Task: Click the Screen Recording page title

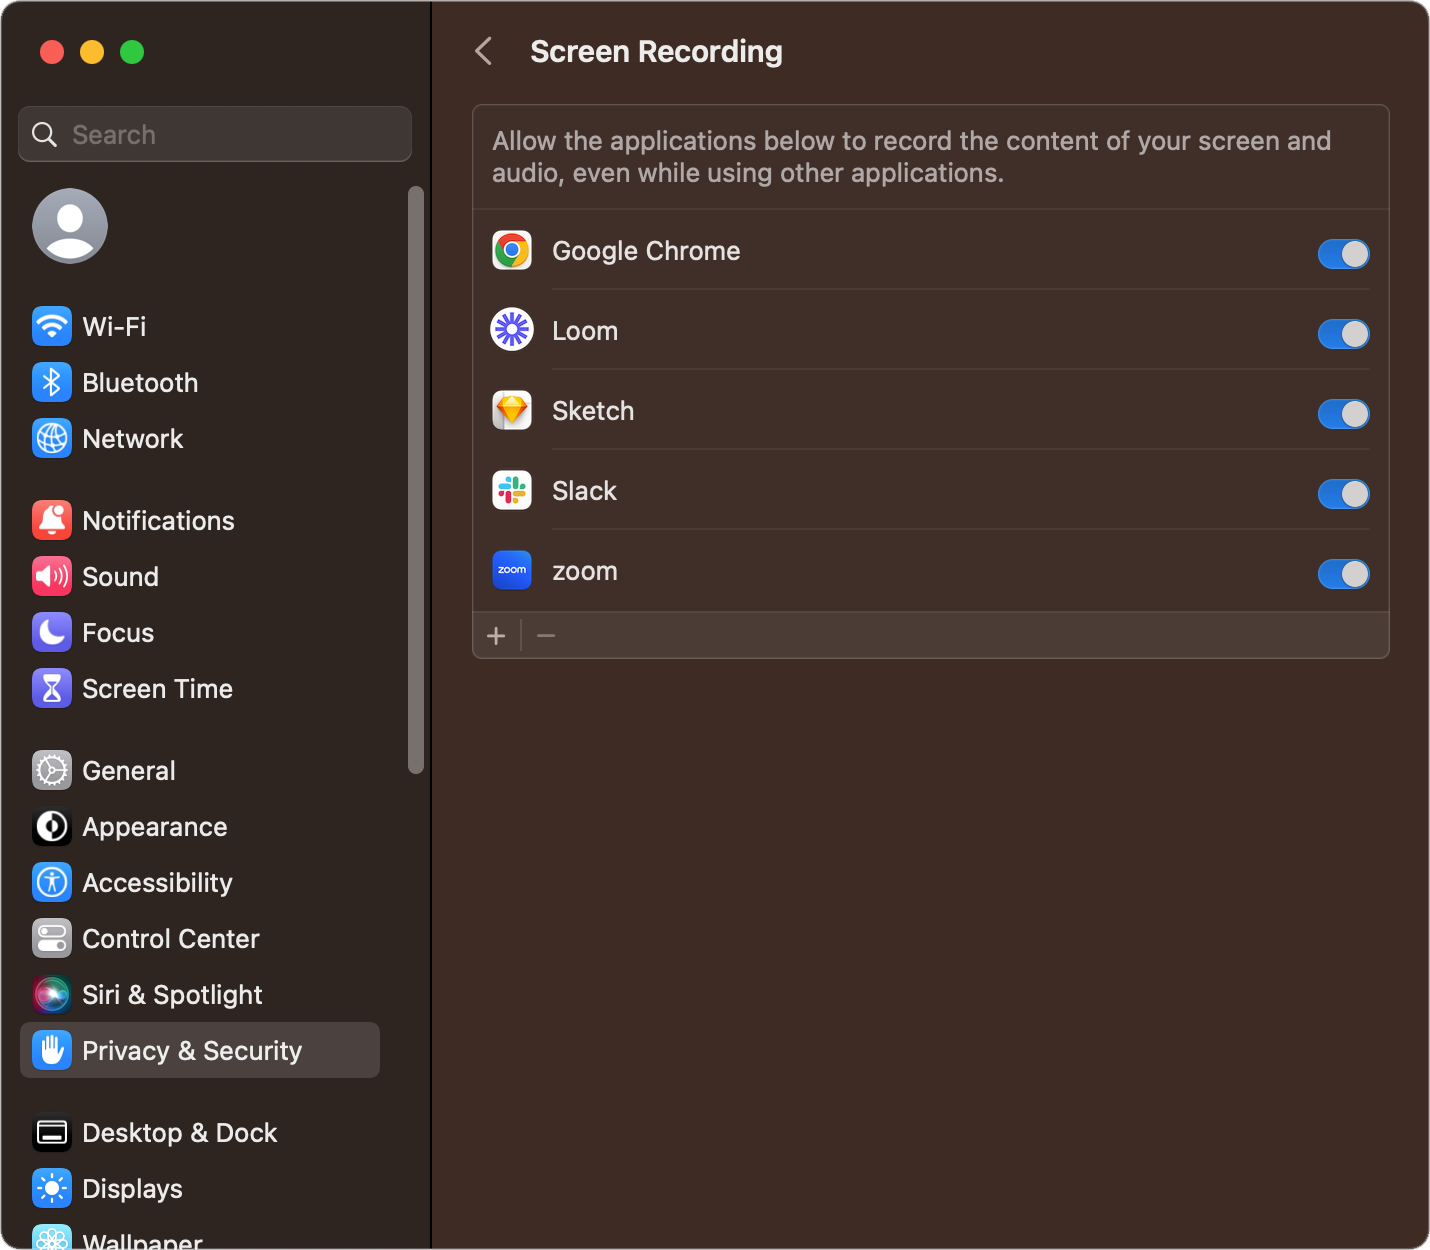Action: point(656,51)
